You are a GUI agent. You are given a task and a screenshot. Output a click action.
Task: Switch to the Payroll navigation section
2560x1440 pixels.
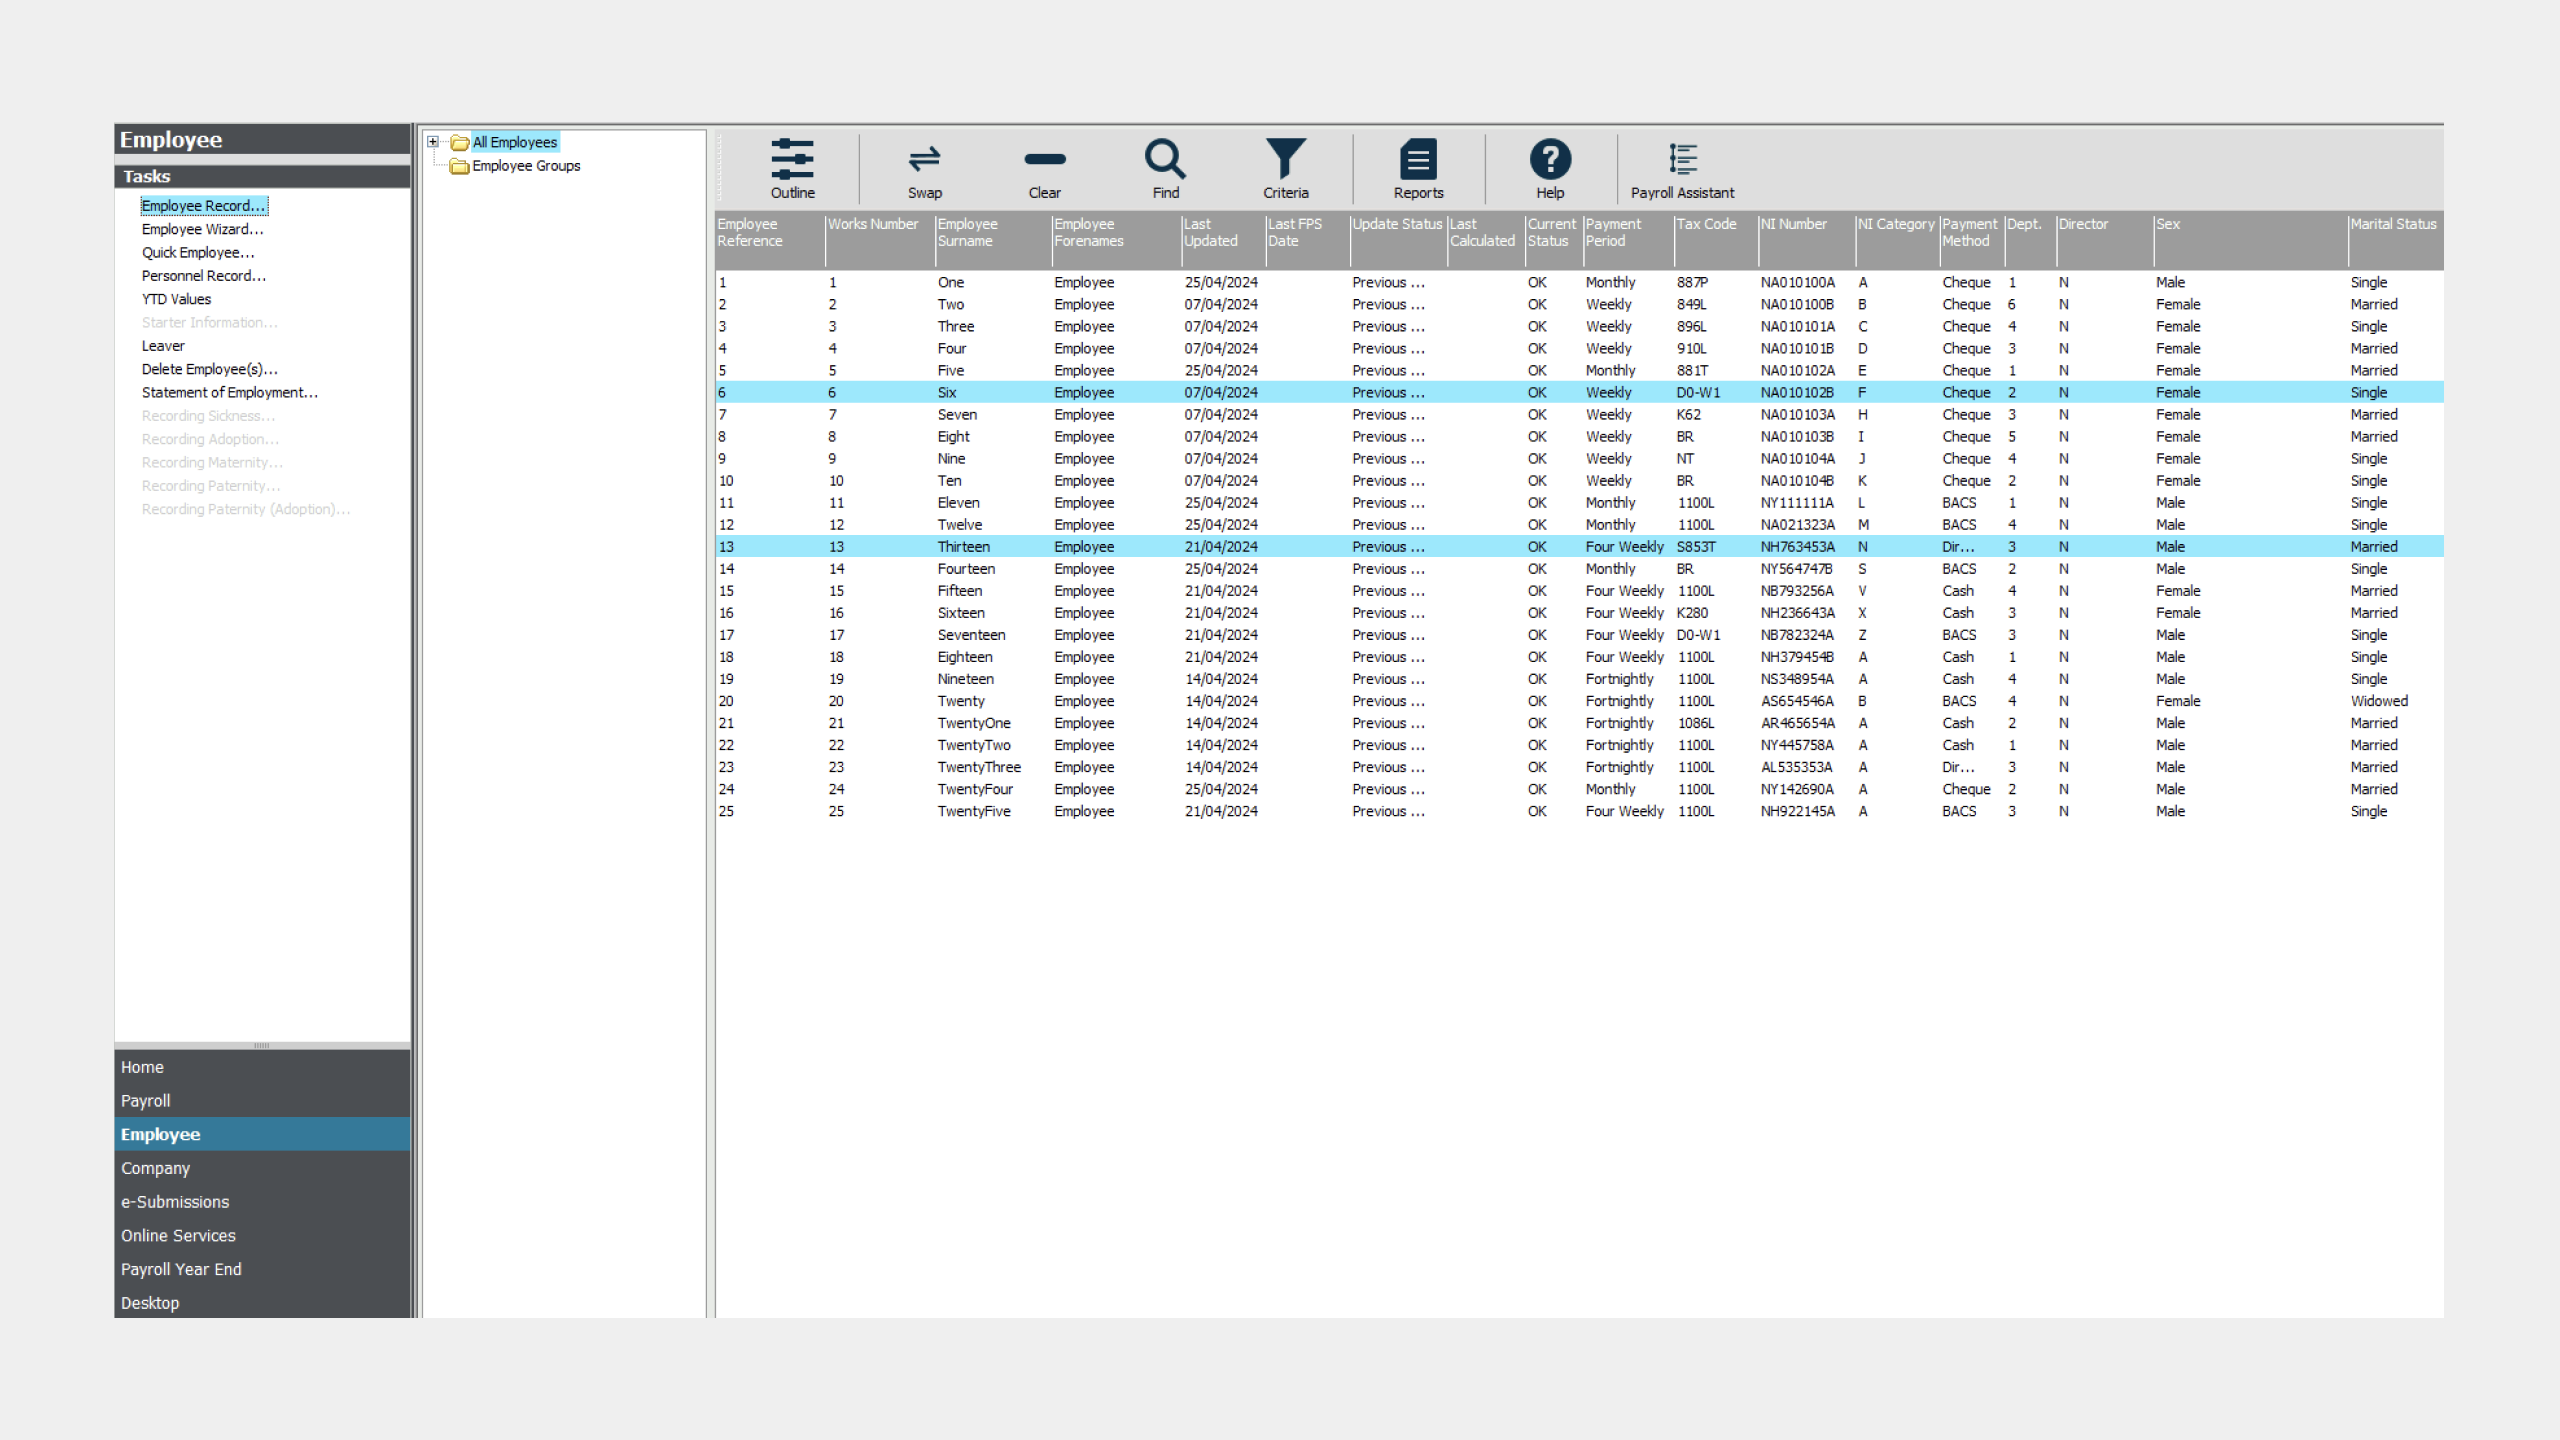point(146,1100)
